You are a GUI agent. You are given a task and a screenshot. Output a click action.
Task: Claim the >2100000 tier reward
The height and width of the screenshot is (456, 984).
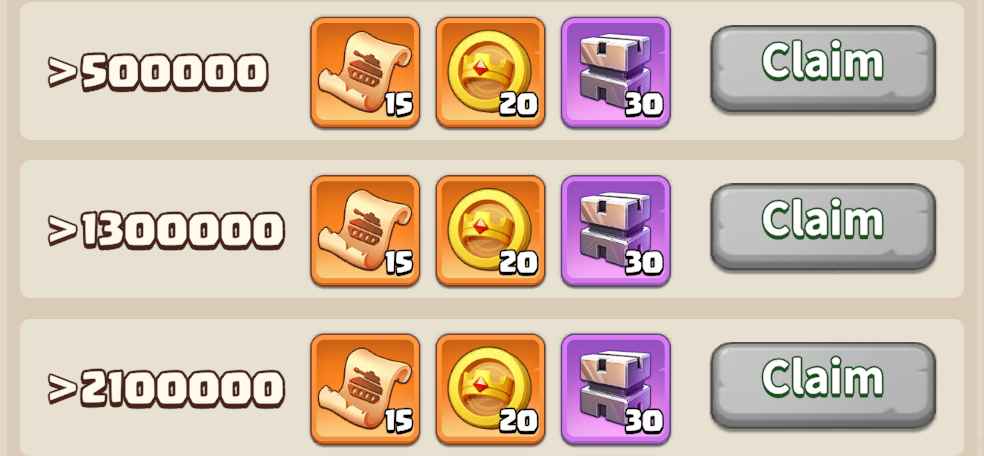point(823,385)
